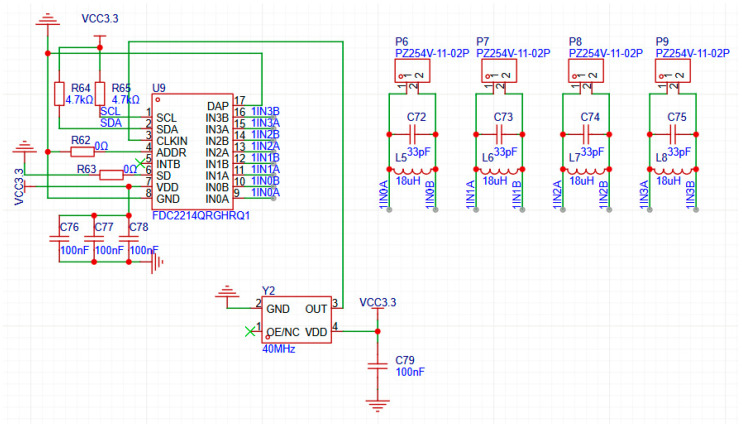Select the R65 4.7kΩ resistor symbol
Viewport: 742px width, 428px height.
click(x=100, y=93)
